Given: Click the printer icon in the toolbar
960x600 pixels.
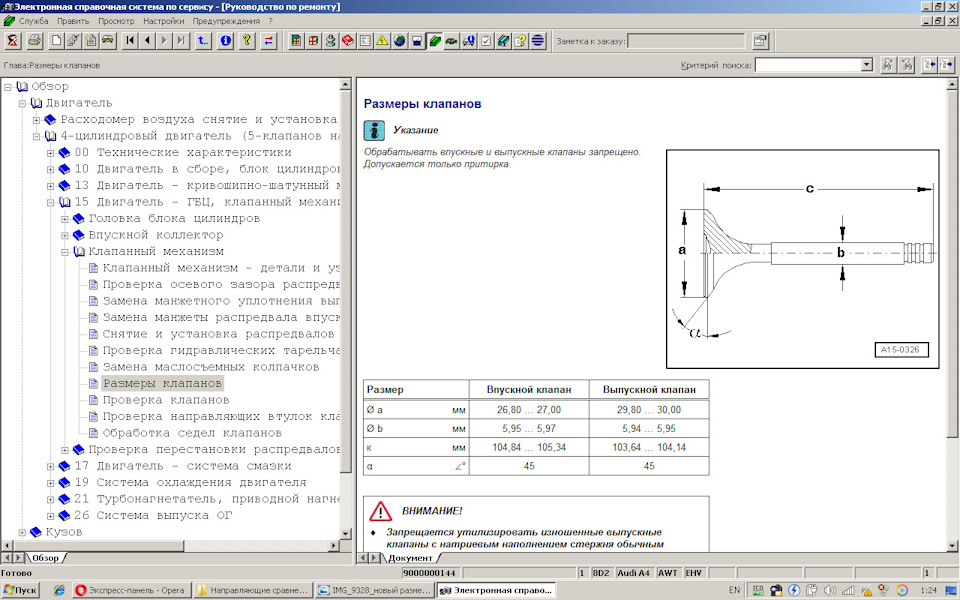Looking at the screenshot, I should [x=34, y=41].
